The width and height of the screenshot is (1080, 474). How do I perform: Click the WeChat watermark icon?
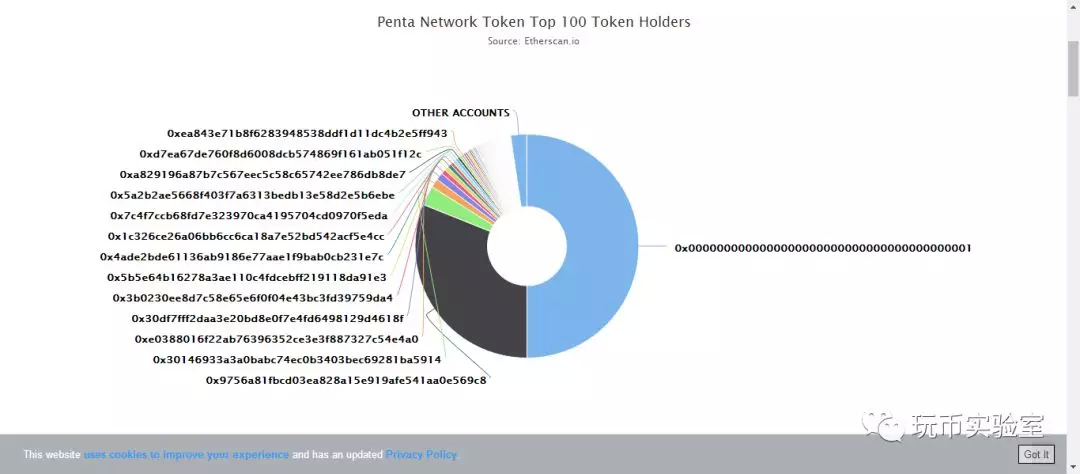884,426
